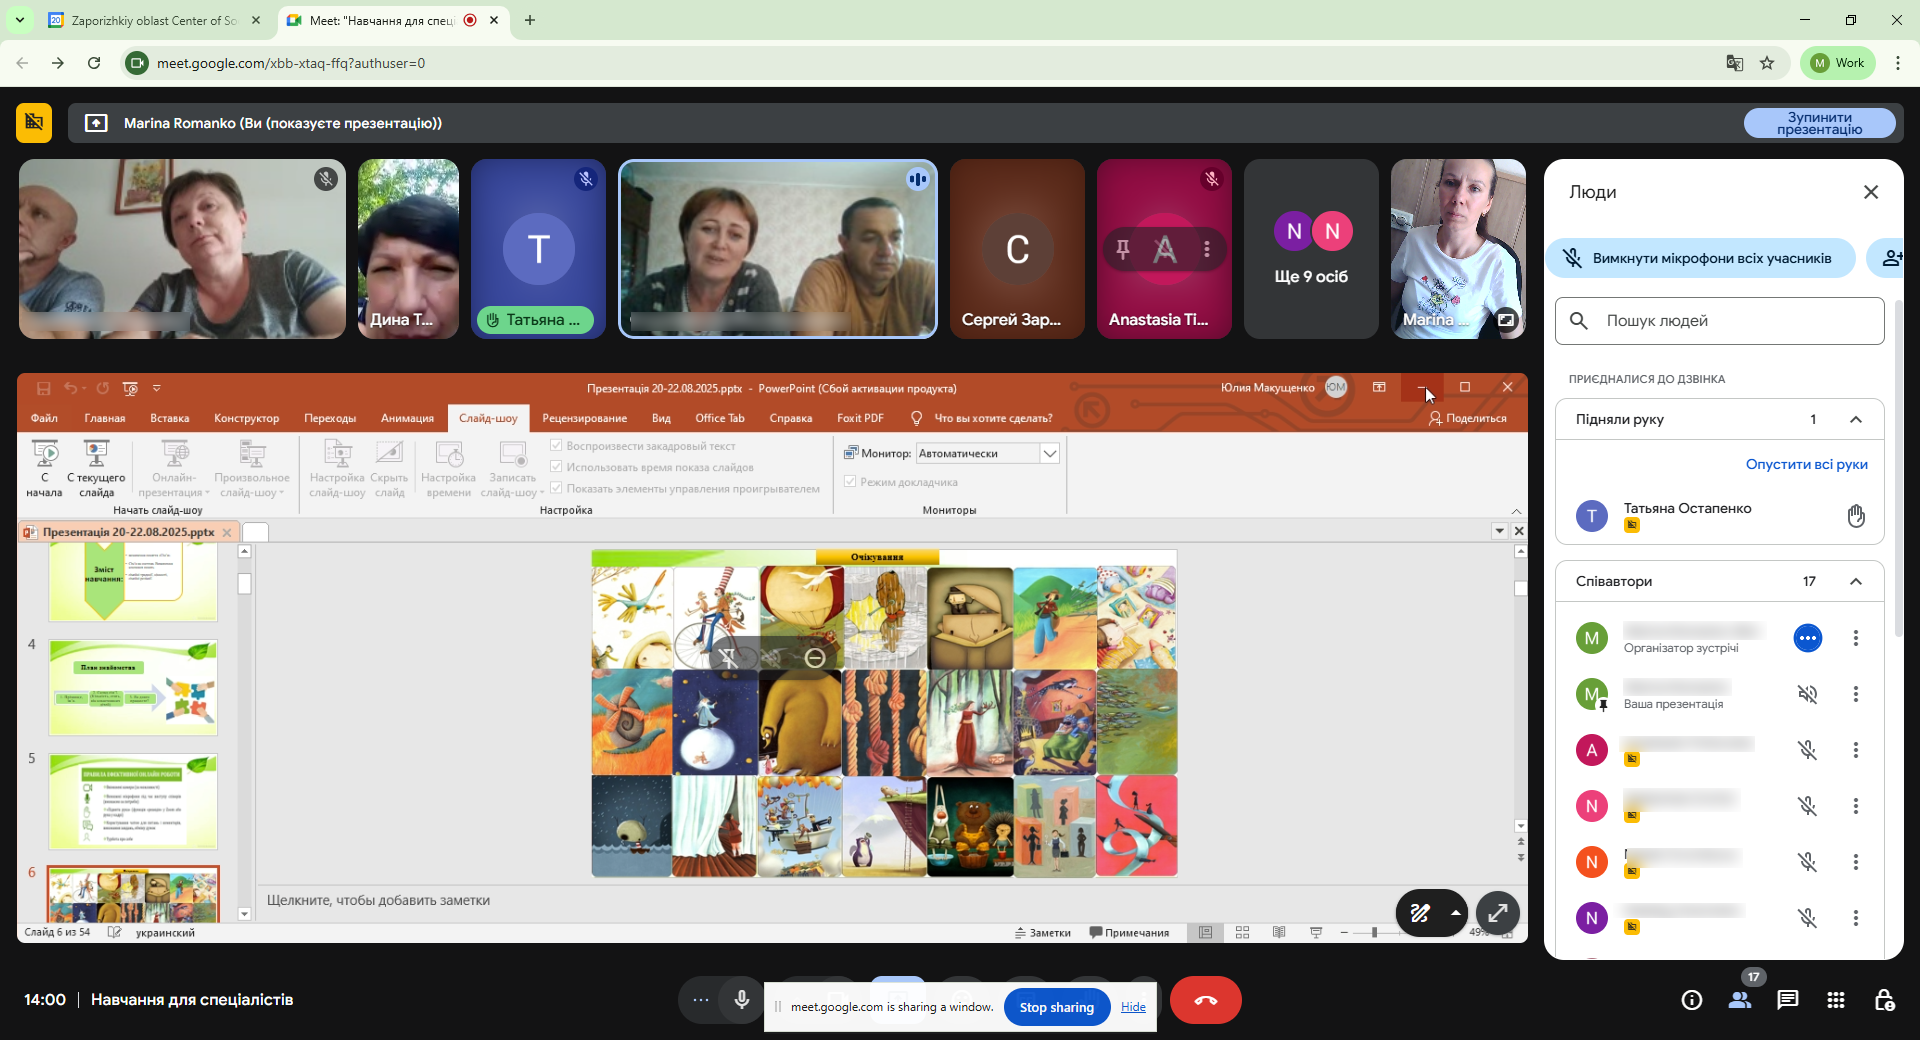Start slideshow С начала
This screenshot has height=1040, width=1920.
tap(45, 468)
